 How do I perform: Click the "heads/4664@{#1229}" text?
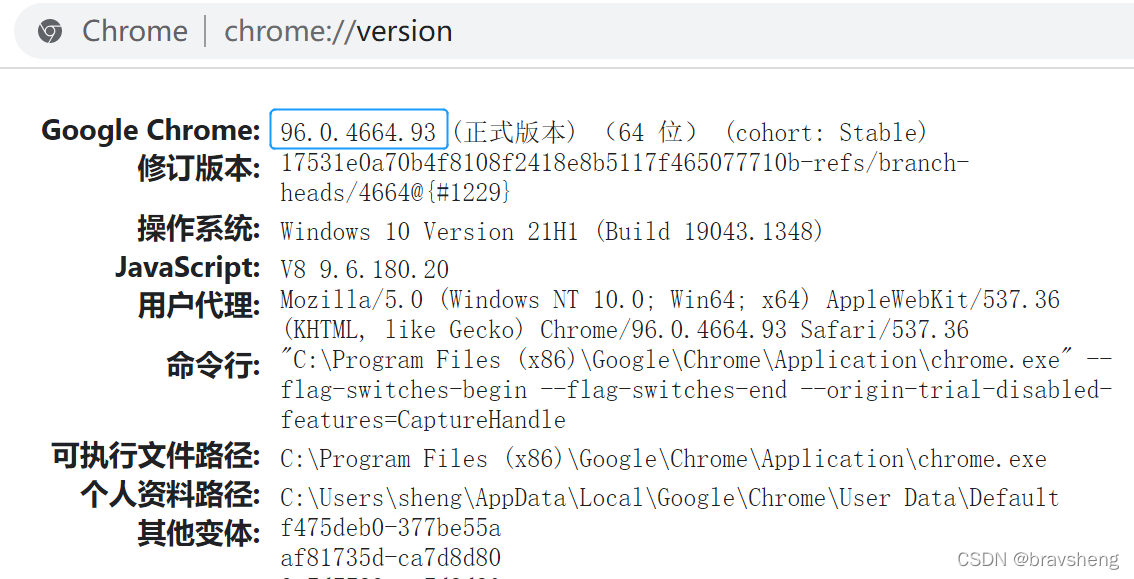click(x=396, y=192)
